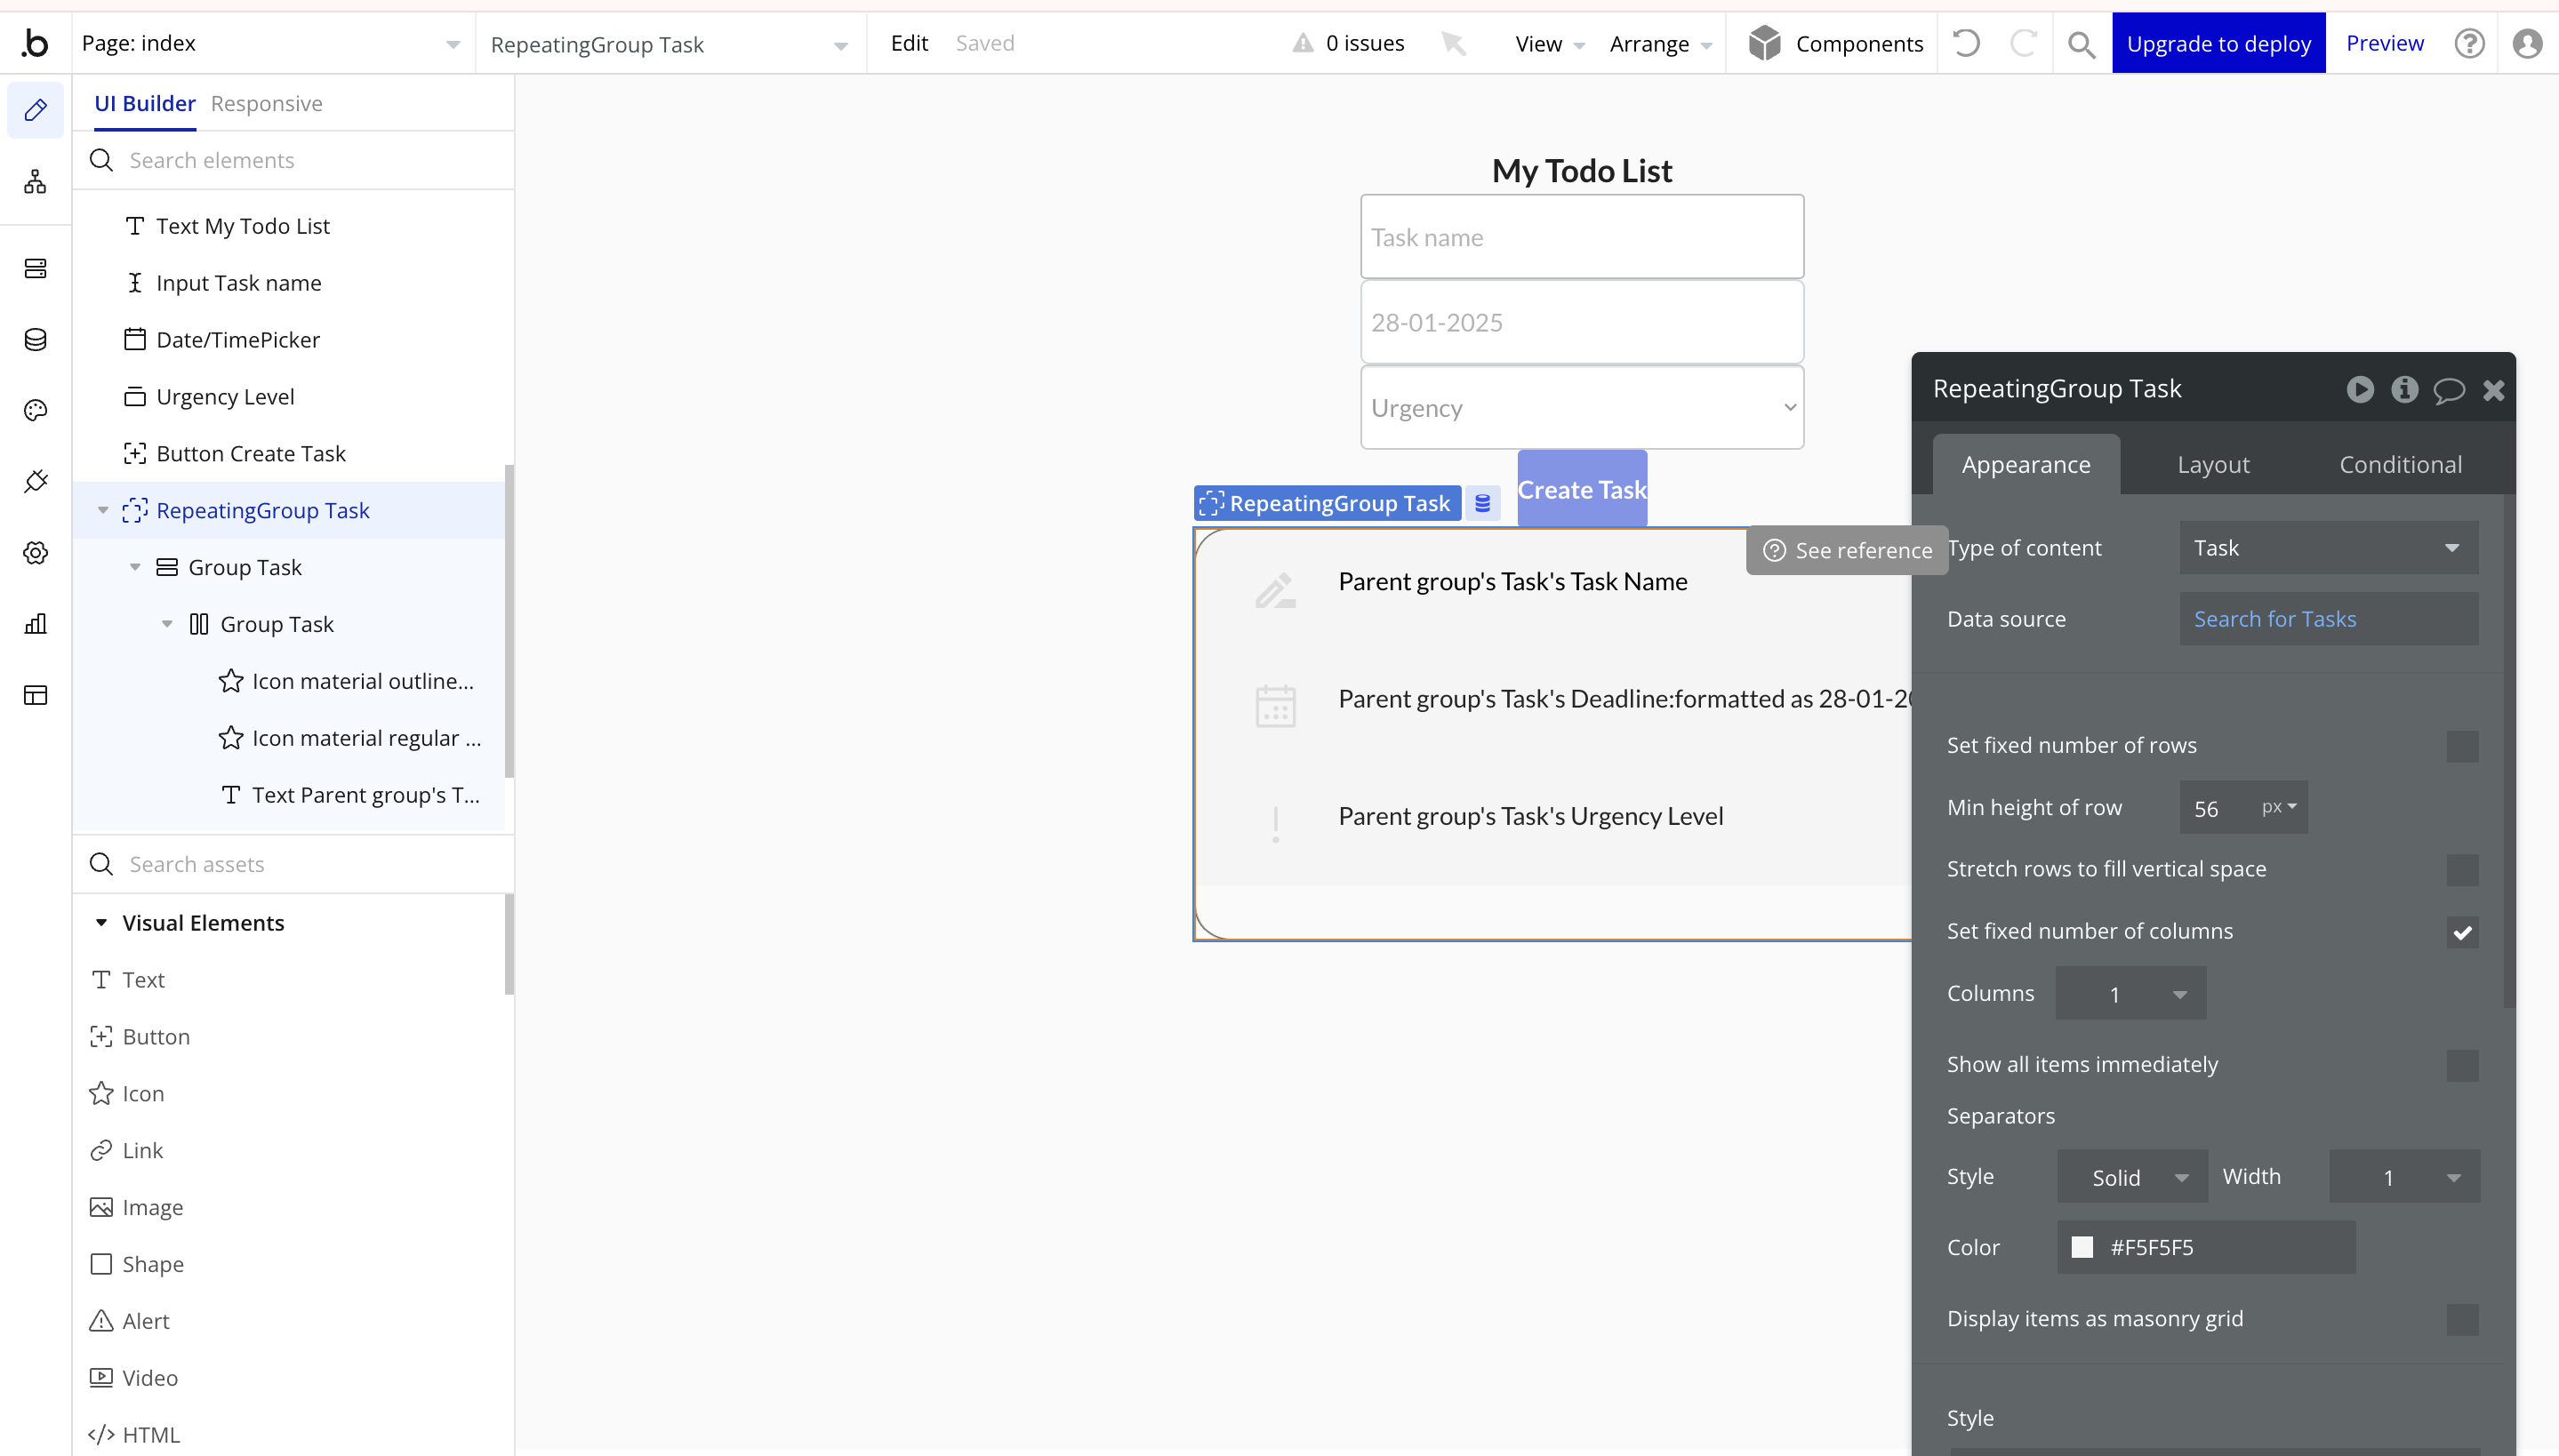
Task: Open the Settings gear in sidebar
Action: click(35, 553)
